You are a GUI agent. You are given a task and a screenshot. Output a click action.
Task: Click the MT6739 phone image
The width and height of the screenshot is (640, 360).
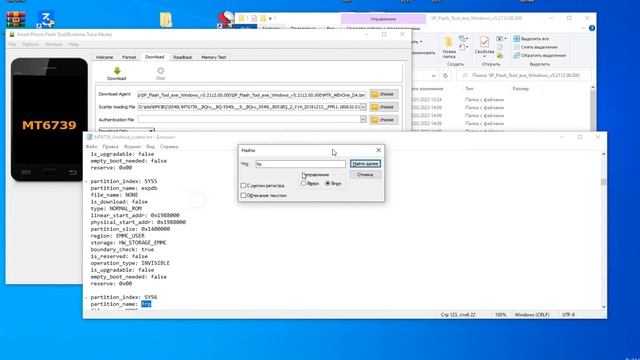(49, 120)
